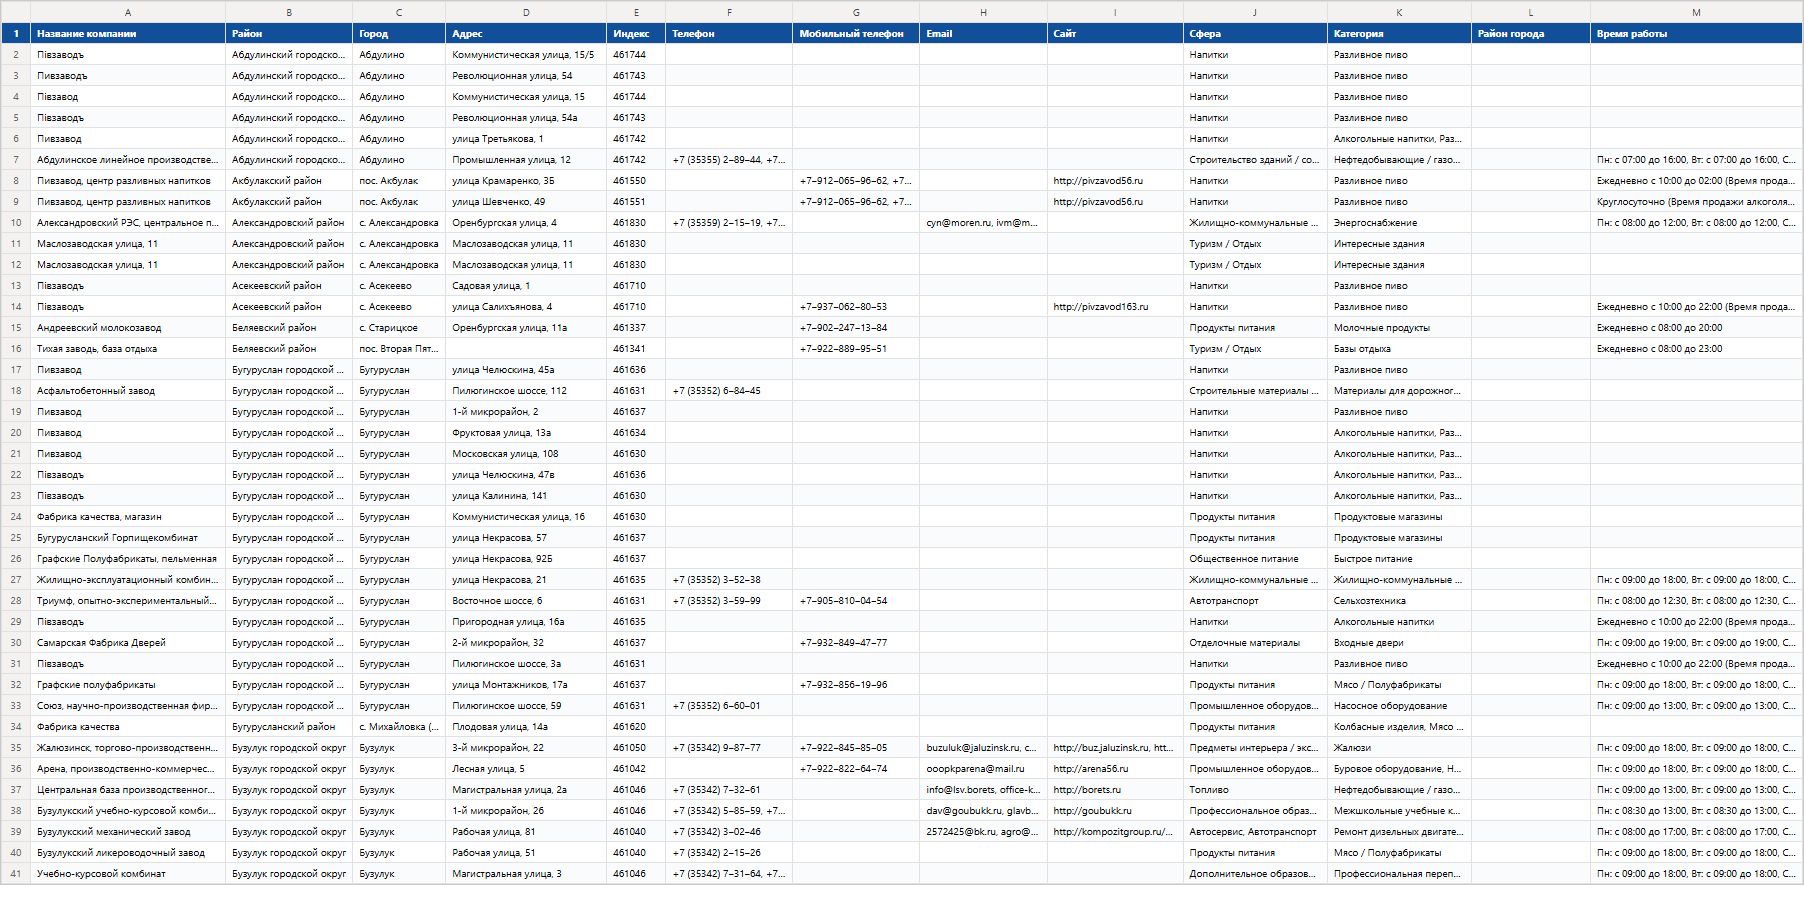Click the index cell 461337

click(636, 328)
